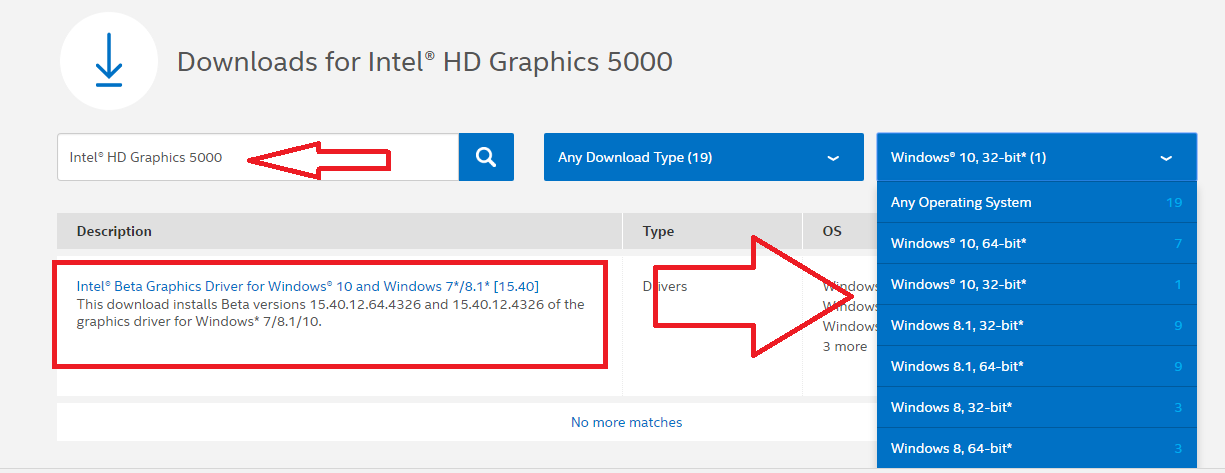This screenshot has width=1225, height=473.
Task: Pick Windows 8, 64-bit from the dropdown
Action: 1036,448
